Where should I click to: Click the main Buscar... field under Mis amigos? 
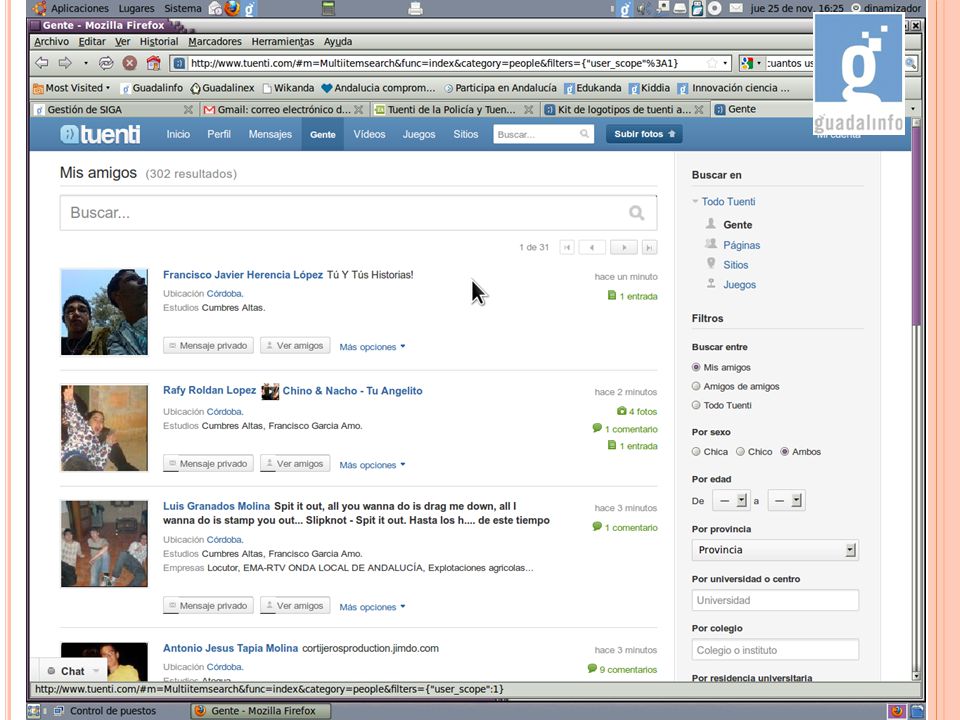click(358, 212)
